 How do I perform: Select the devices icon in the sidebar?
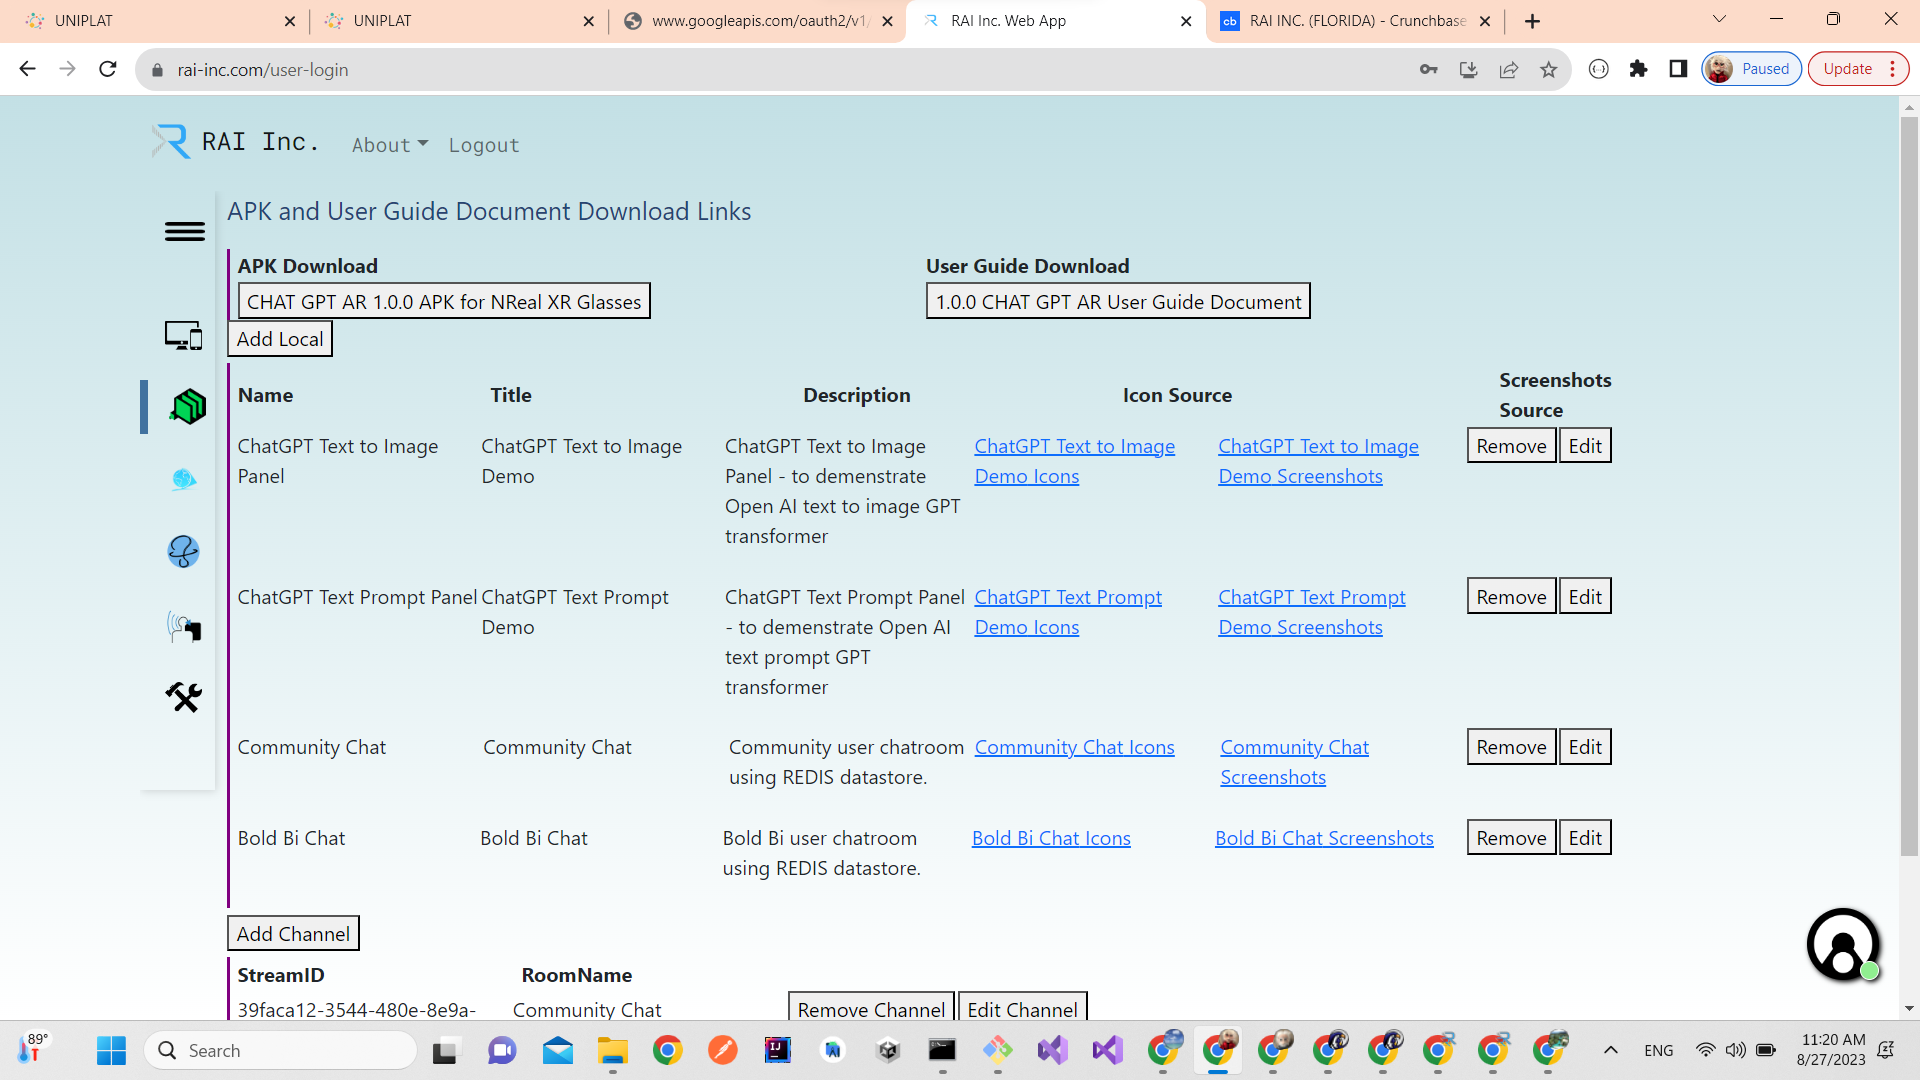[x=184, y=336]
